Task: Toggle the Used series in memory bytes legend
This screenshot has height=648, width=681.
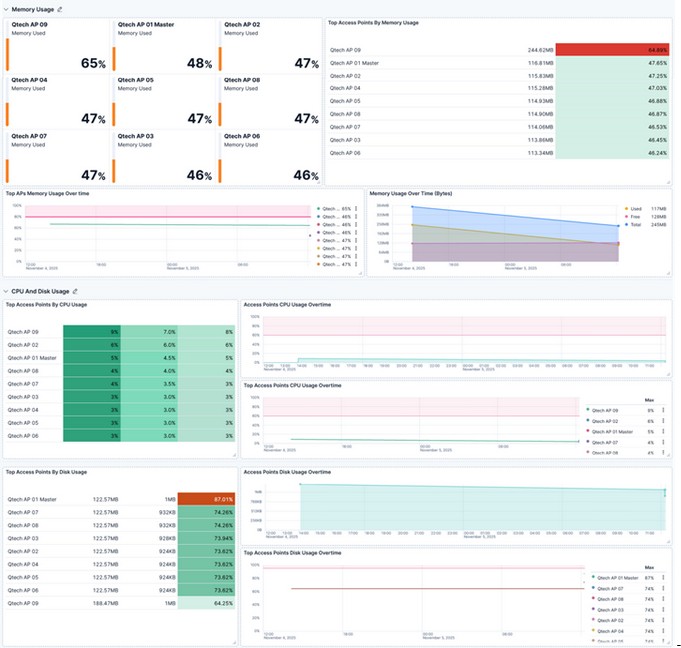Action: tap(636, 209)
